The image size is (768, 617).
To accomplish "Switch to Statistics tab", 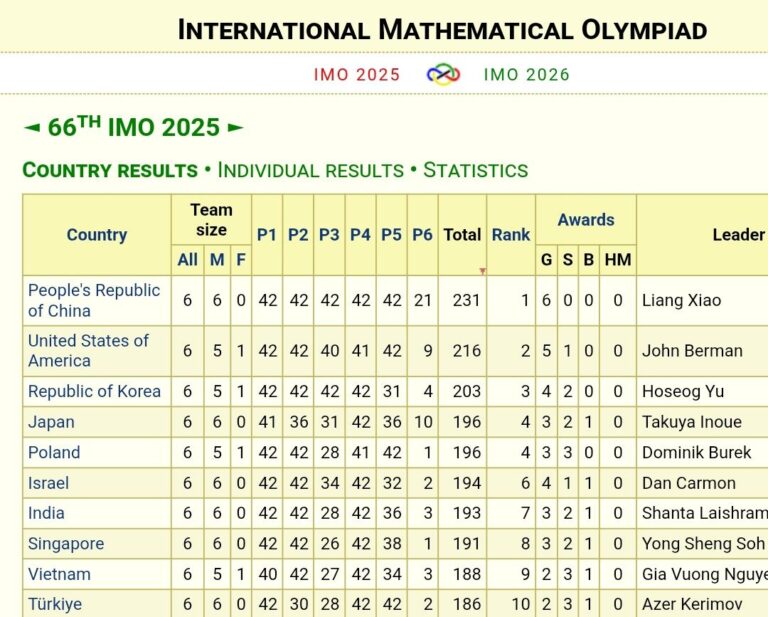I will (x=475, y=170).
